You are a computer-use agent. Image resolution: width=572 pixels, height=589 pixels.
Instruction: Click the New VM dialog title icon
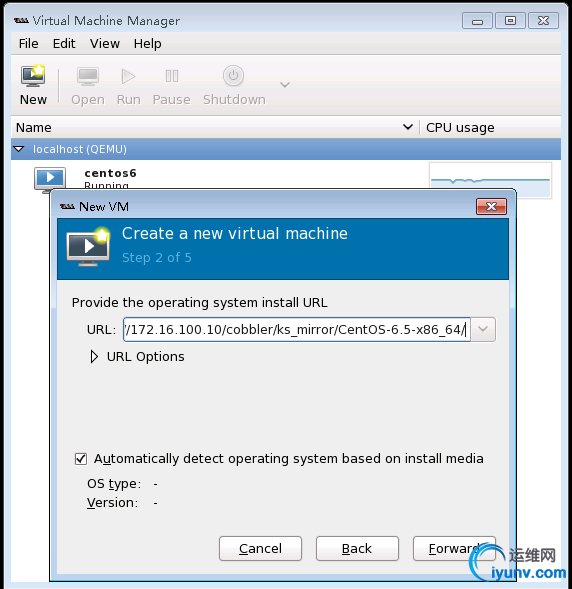(67, 207)
